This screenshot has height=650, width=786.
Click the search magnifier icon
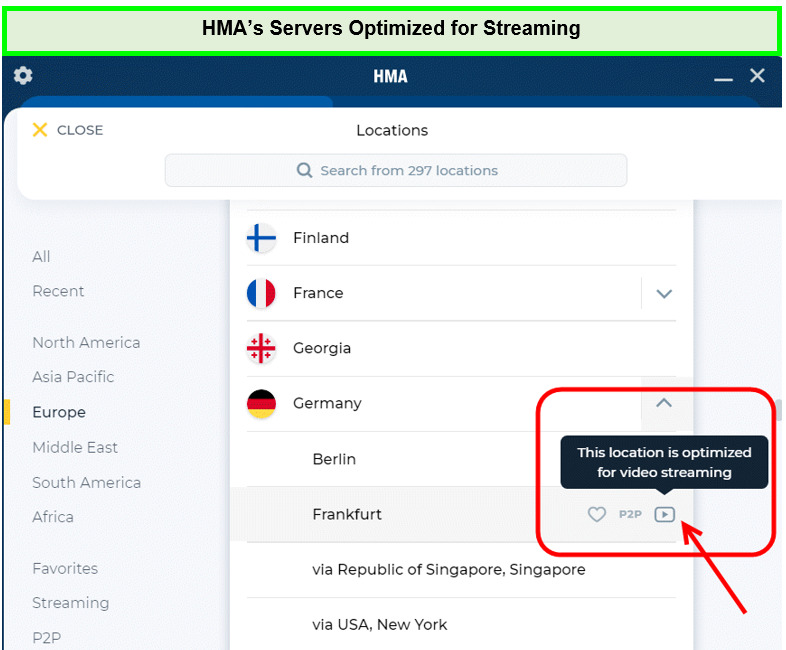tap(304, 170)
